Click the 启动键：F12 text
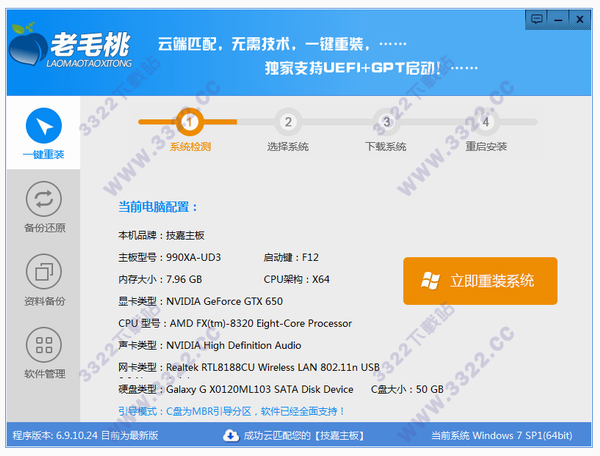Viewport: 600px width, 456px height. tap(291, 257)
